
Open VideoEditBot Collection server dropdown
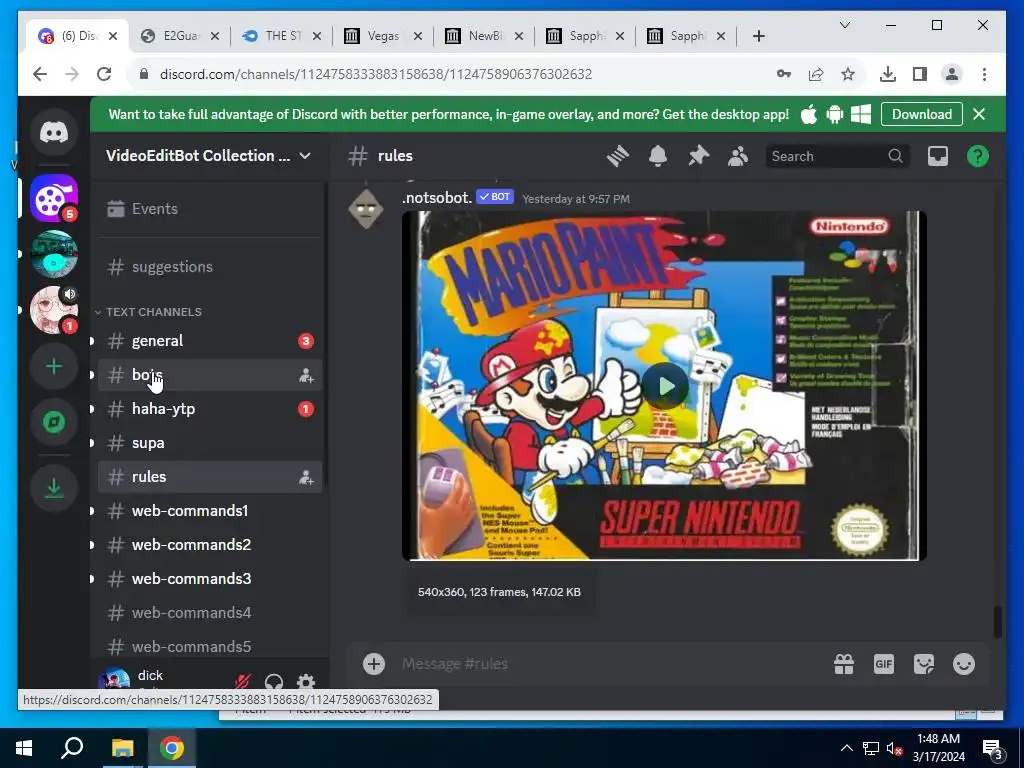click(x=209, y=156)
